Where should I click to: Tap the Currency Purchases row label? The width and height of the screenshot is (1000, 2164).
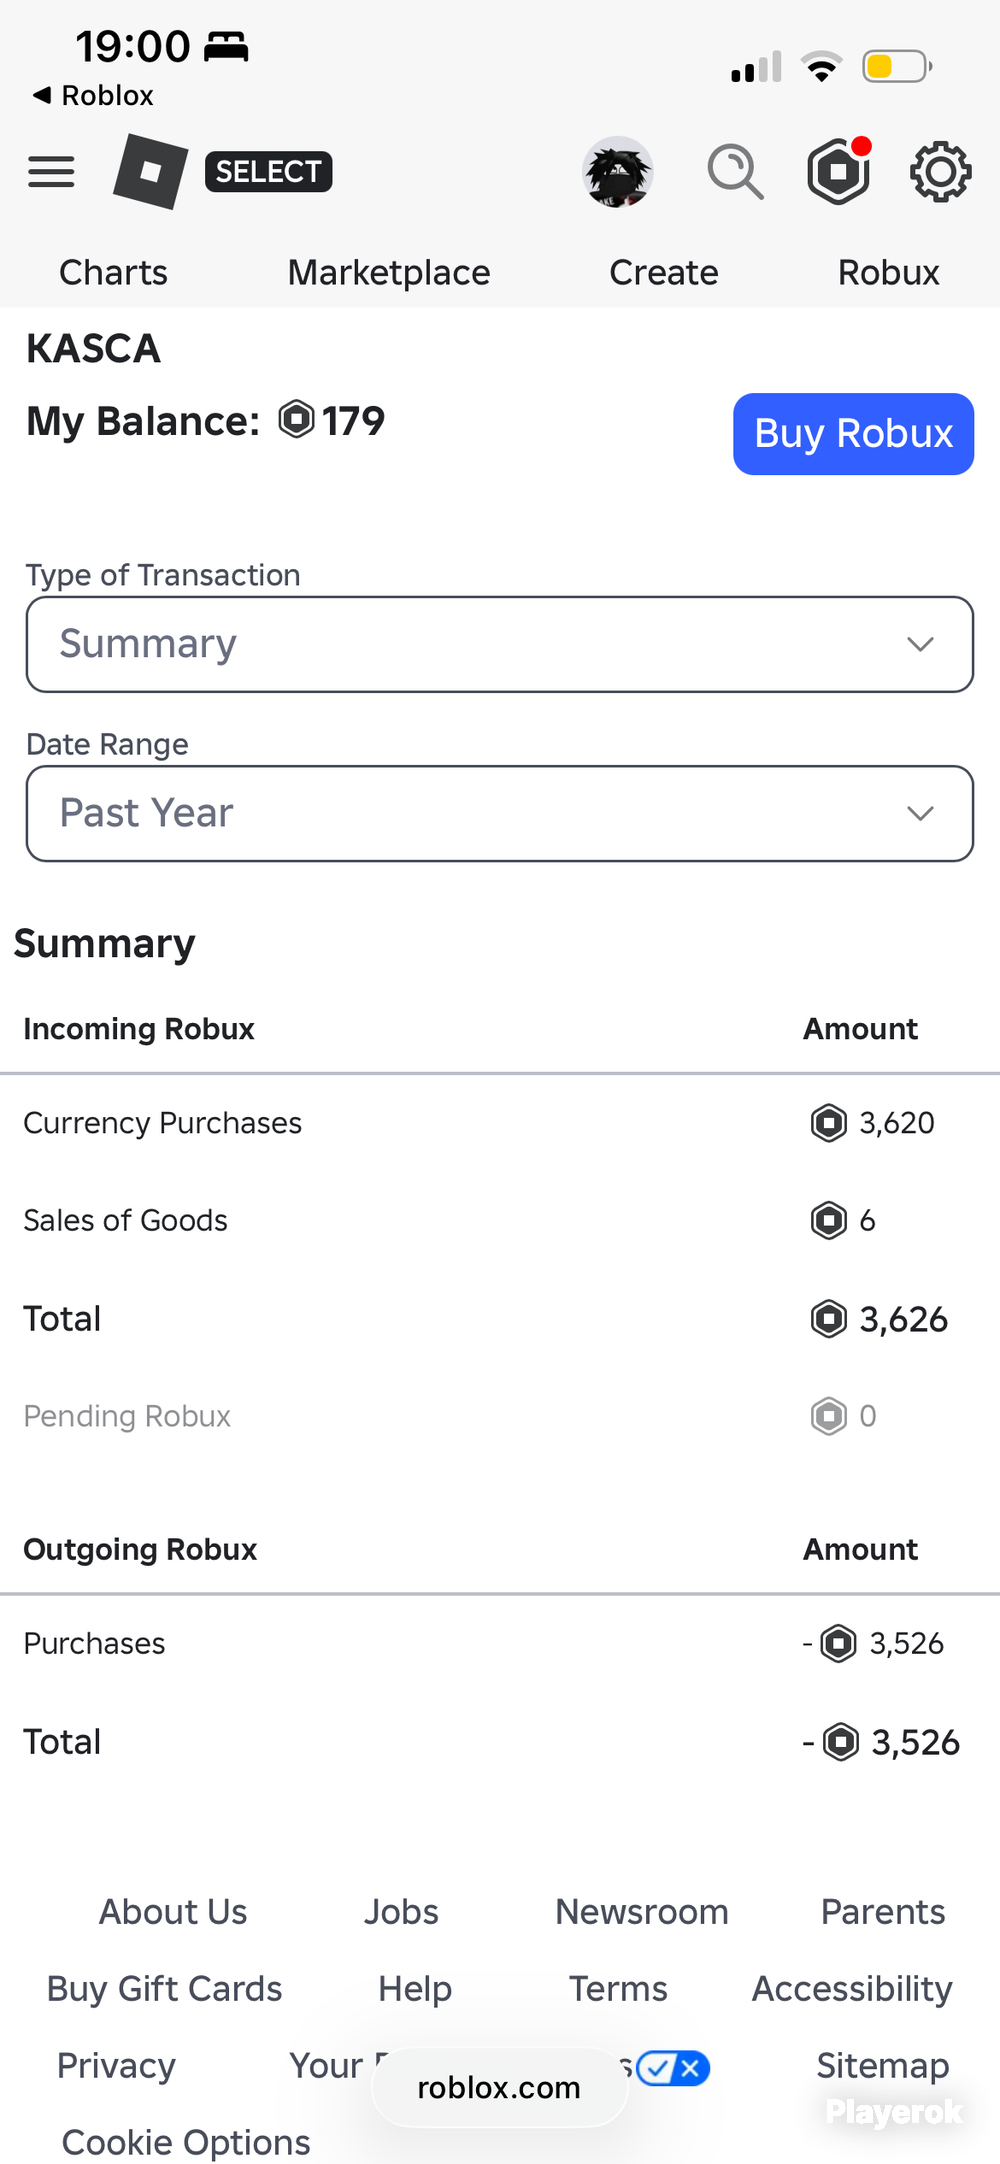coord(162,1123)
